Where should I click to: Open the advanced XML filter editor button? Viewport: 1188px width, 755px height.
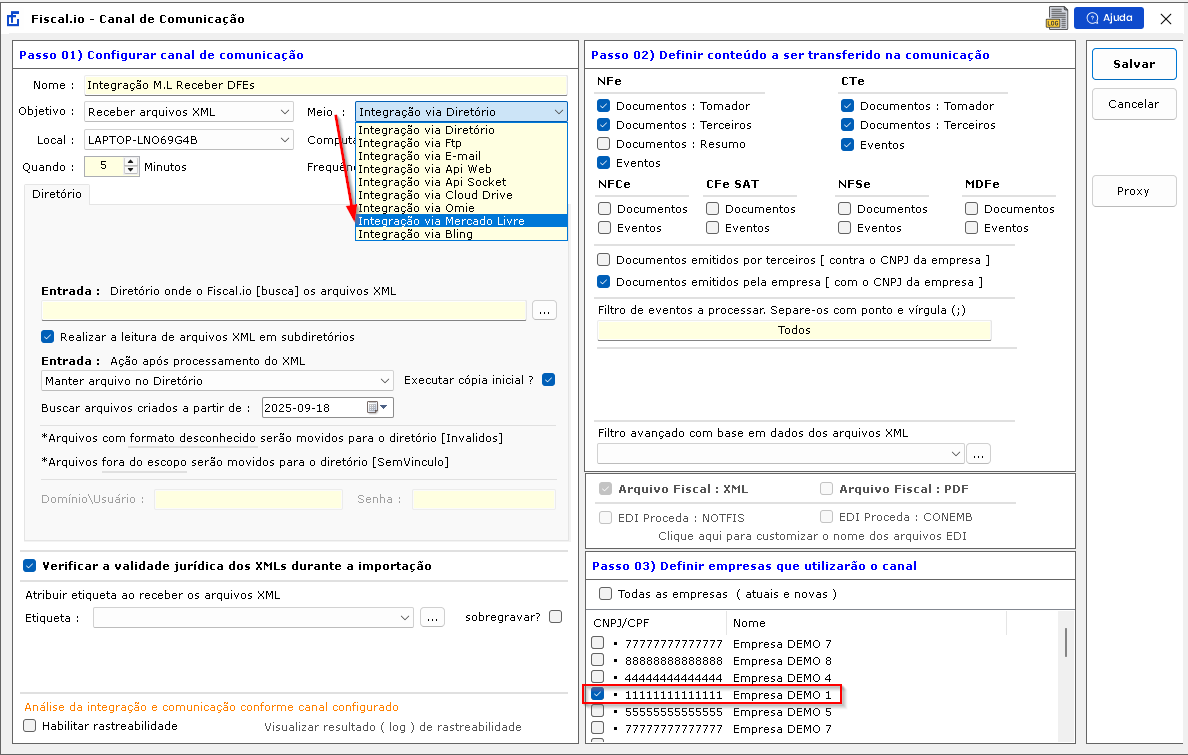[978, 454]
